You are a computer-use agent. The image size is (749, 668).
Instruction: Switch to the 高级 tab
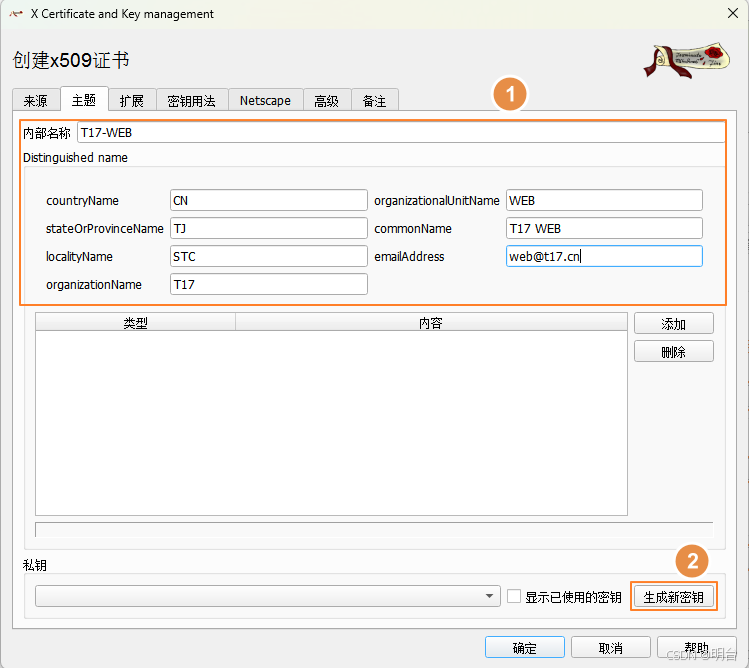pos(327,100)
